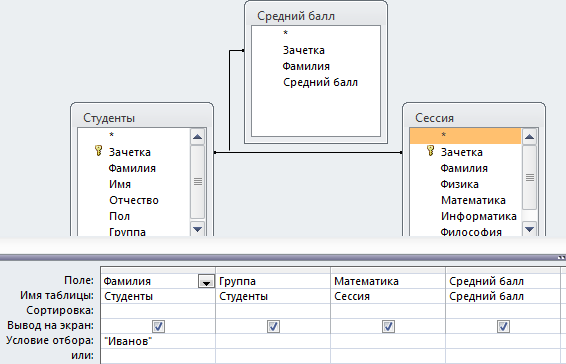
Task: Click the Средний балл table title bar
Action: coord(316,16)
